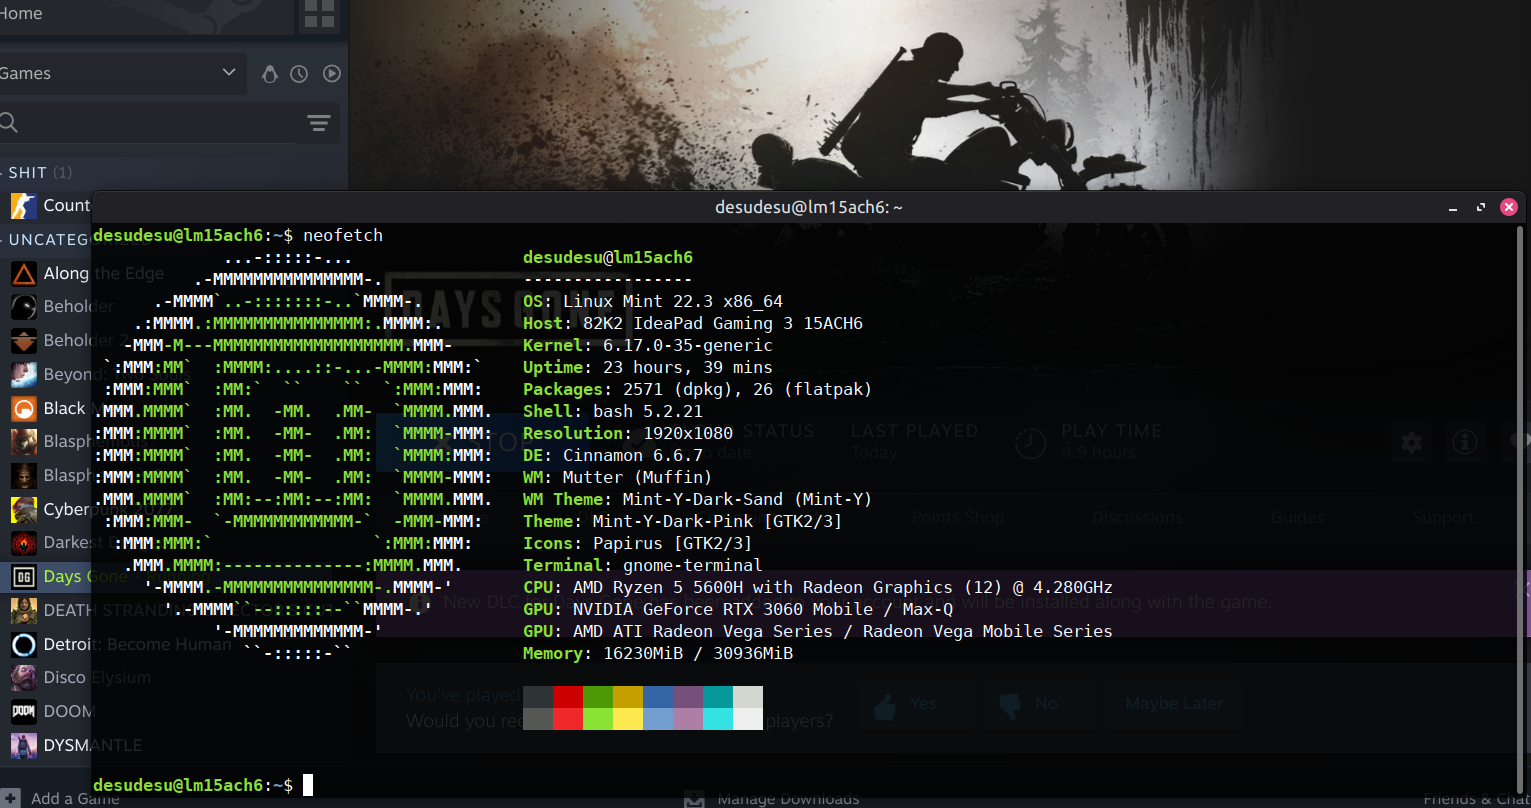Click the WM: Mutter (Muffin) line
Screen dimensions: 1531x808
point(618,477)
